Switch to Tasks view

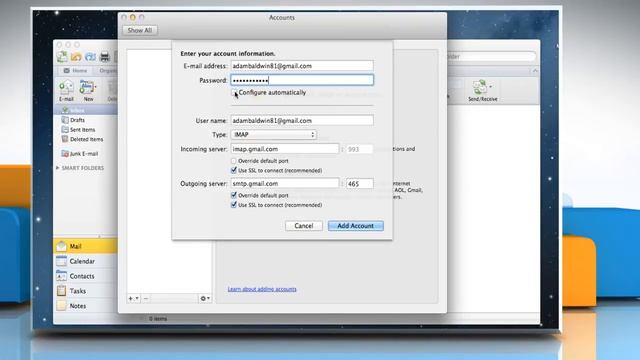click(85, 291)
